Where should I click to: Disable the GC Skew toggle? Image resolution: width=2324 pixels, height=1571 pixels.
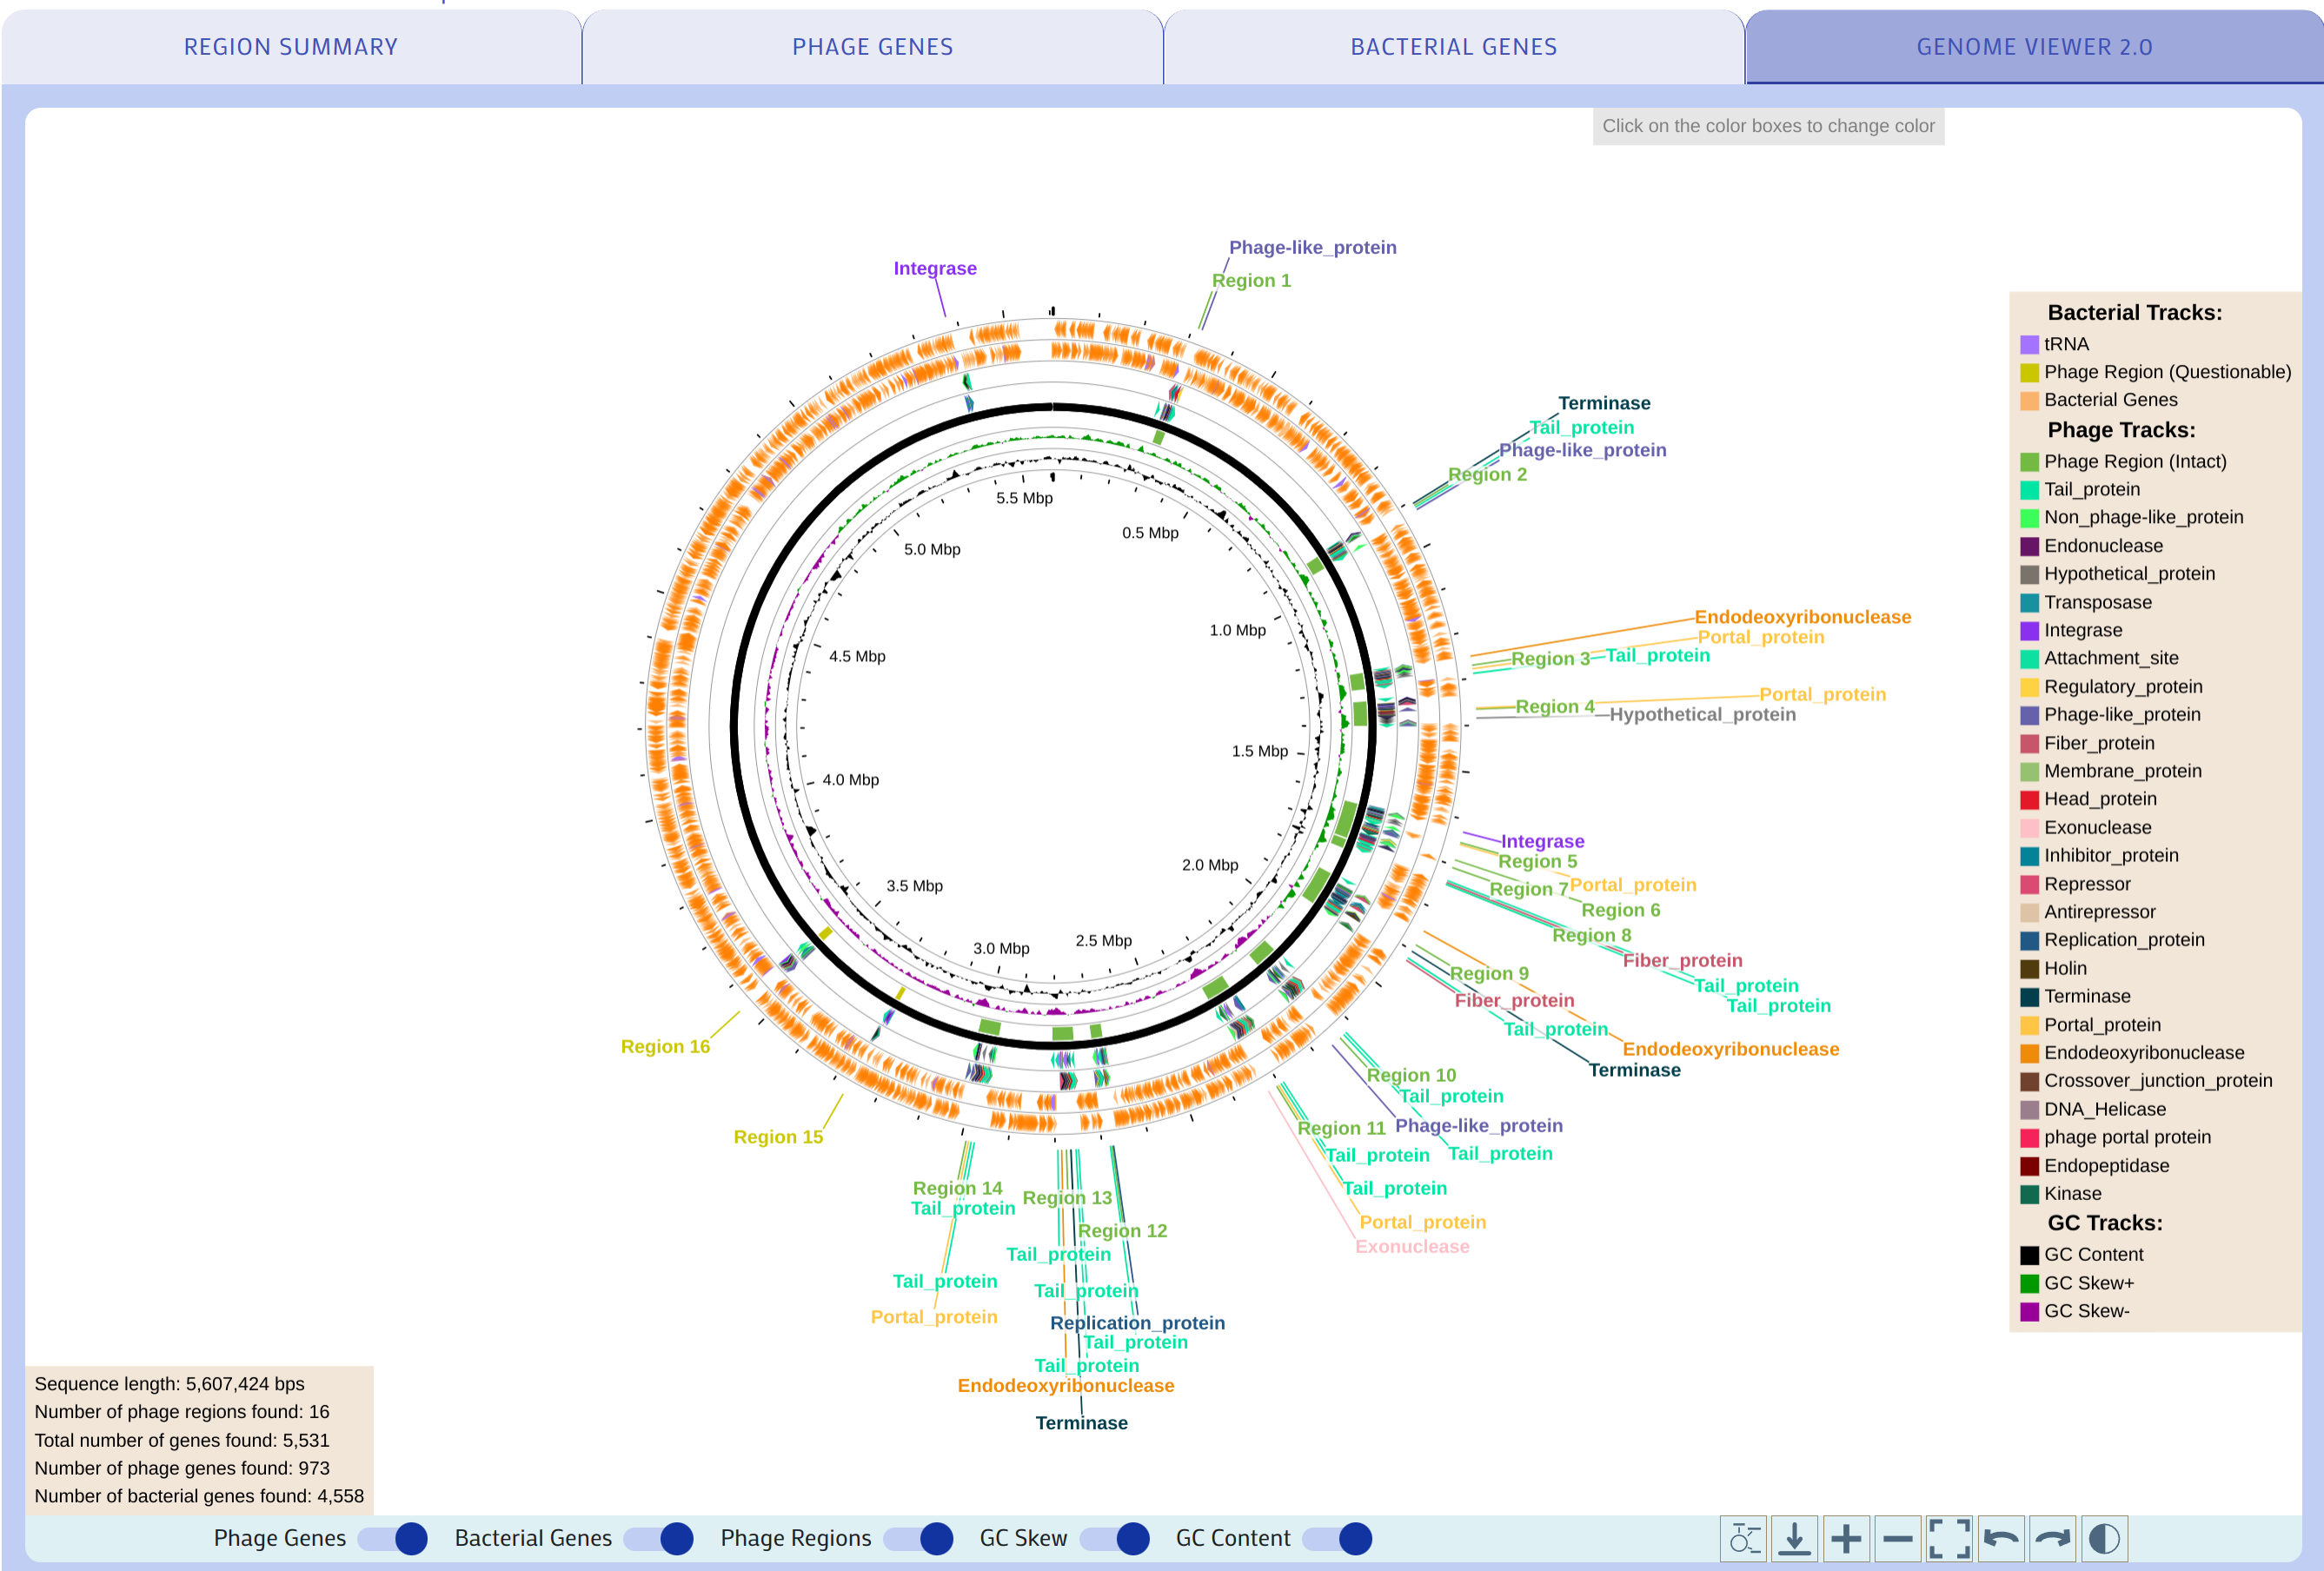point(1115,1538)
